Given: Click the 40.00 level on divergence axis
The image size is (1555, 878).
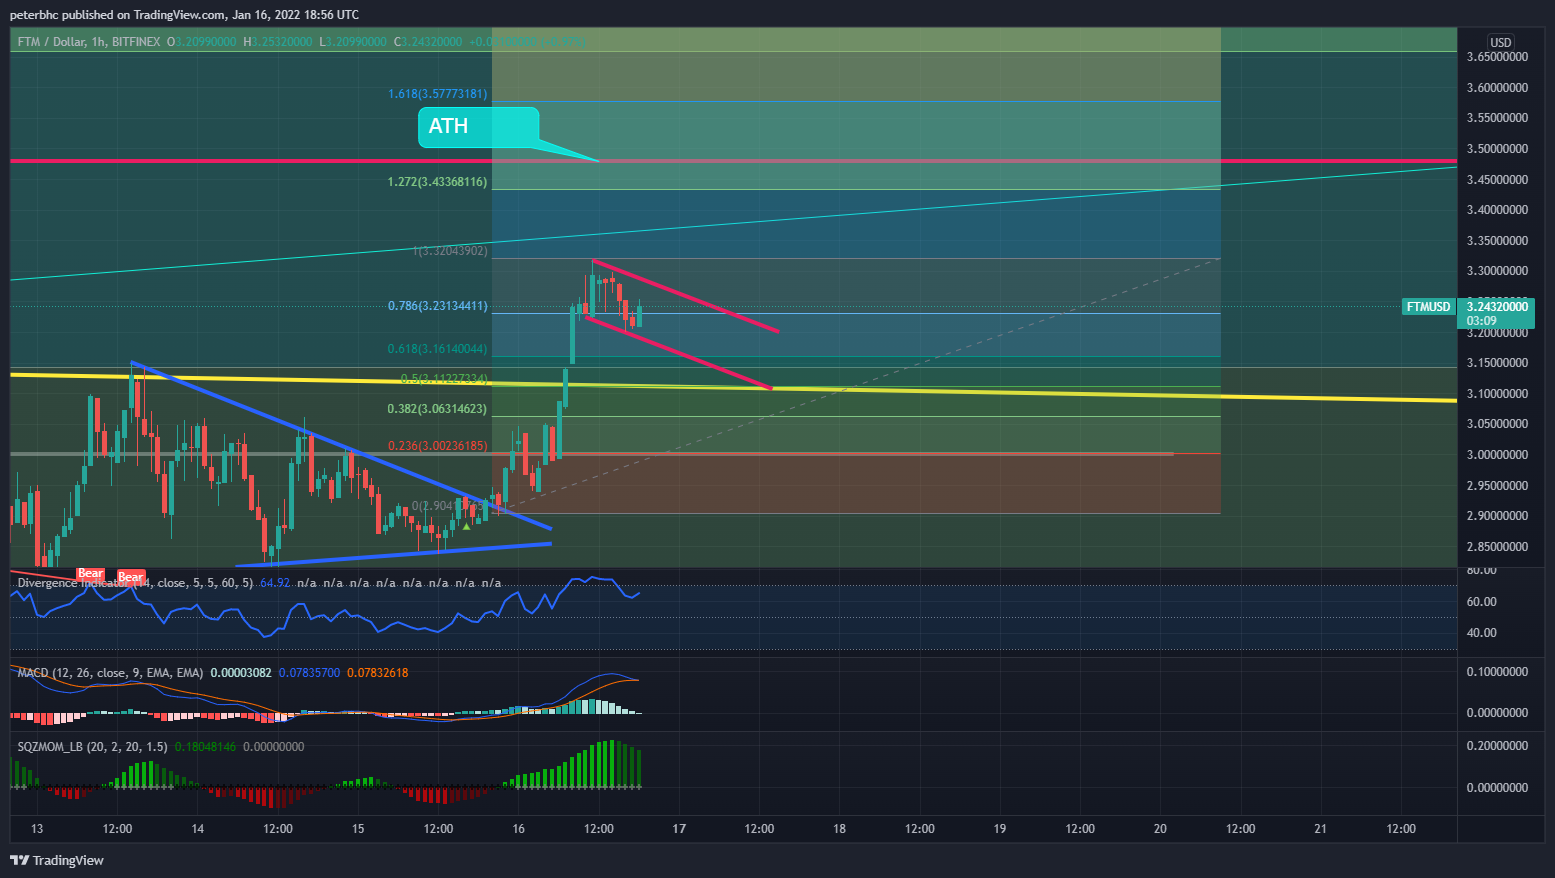Looking at the screenshot, I should [1481, 633].
